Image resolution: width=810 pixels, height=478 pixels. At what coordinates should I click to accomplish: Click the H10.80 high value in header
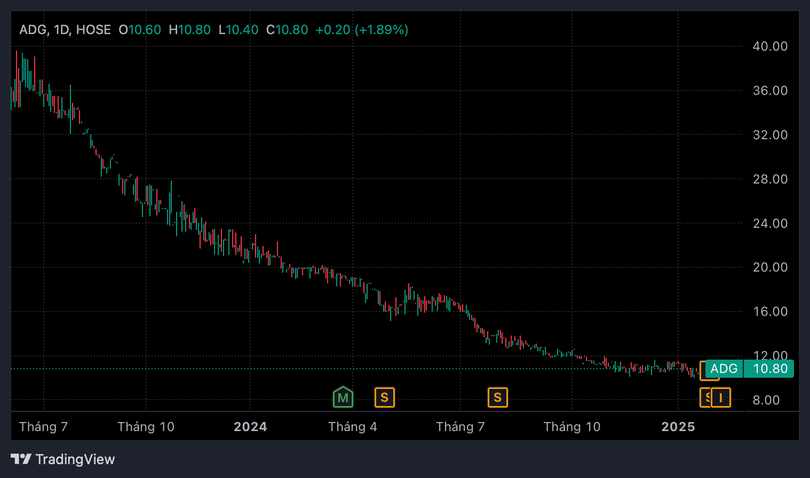[190, 30]
